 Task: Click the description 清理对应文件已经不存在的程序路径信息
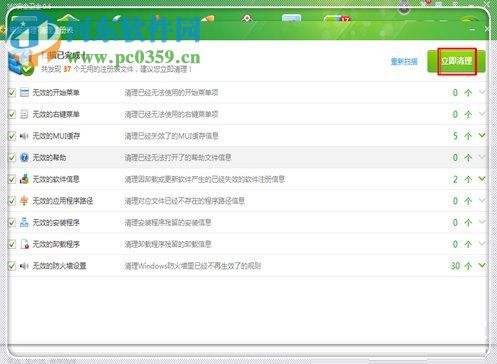click(x=185, y=201)
